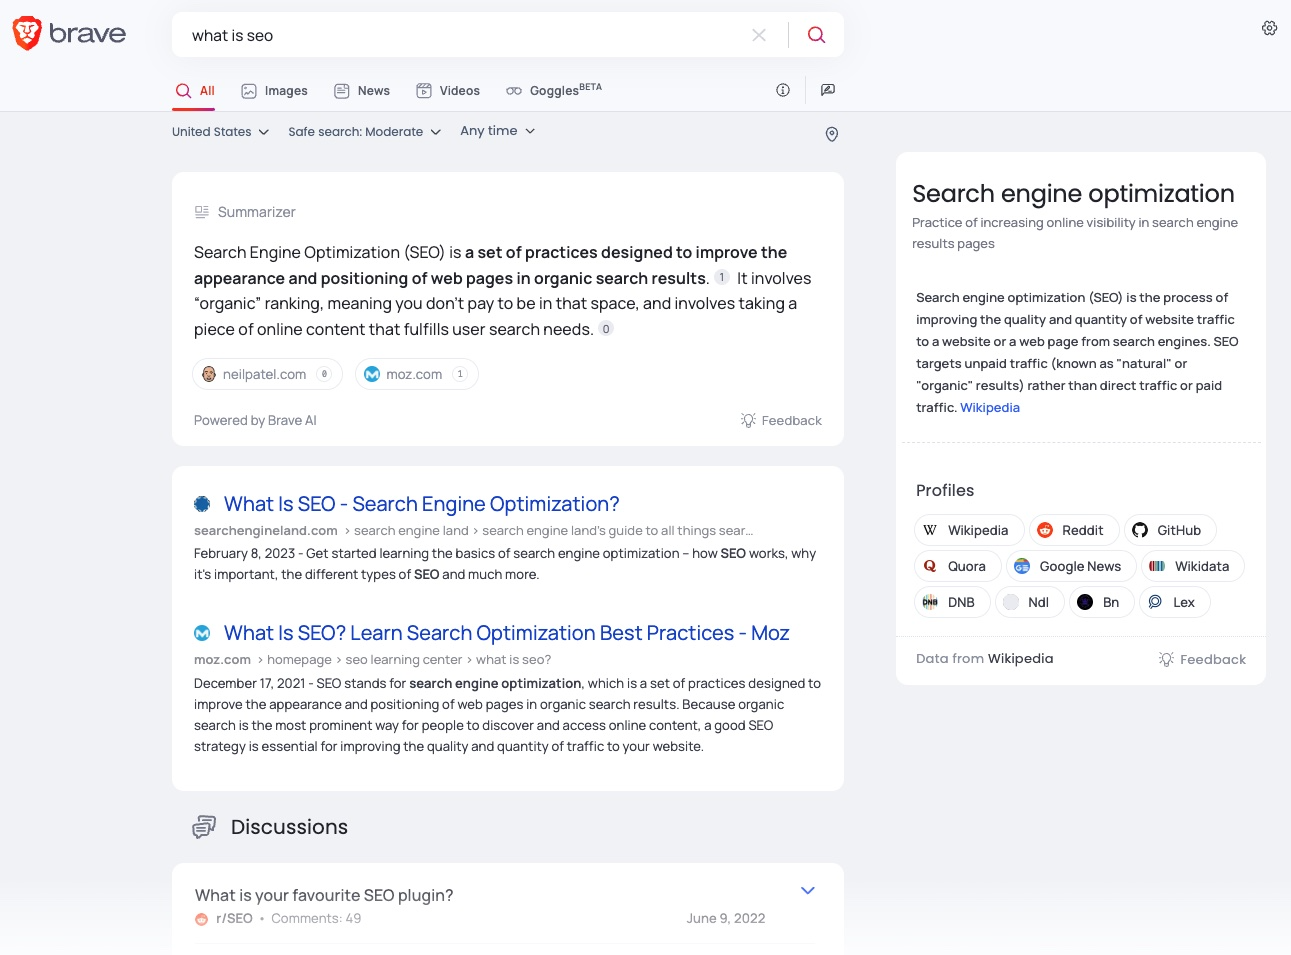
Task: Click the location pin icon on the filter bar
Action: [x=831, y=134]
